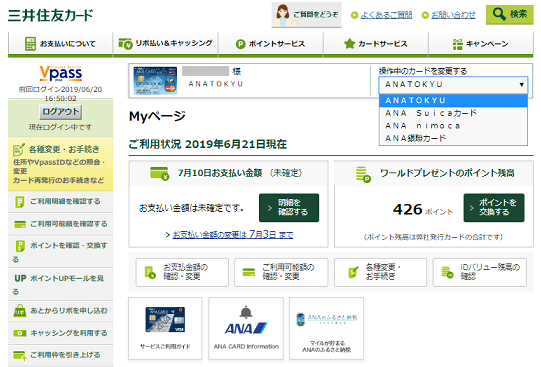Click お支払金額の確認・変更 button
The height and width of the screenshot is (367, 541).
pos(182,272)
